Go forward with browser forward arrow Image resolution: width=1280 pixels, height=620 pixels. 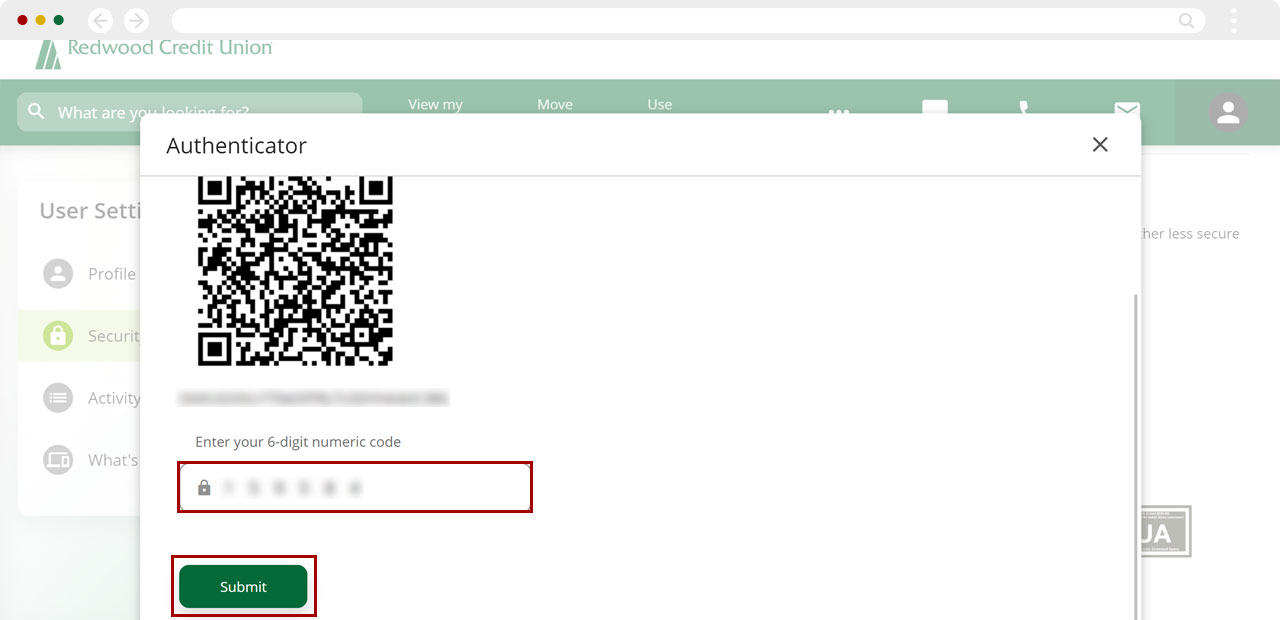tap(136, 20)
